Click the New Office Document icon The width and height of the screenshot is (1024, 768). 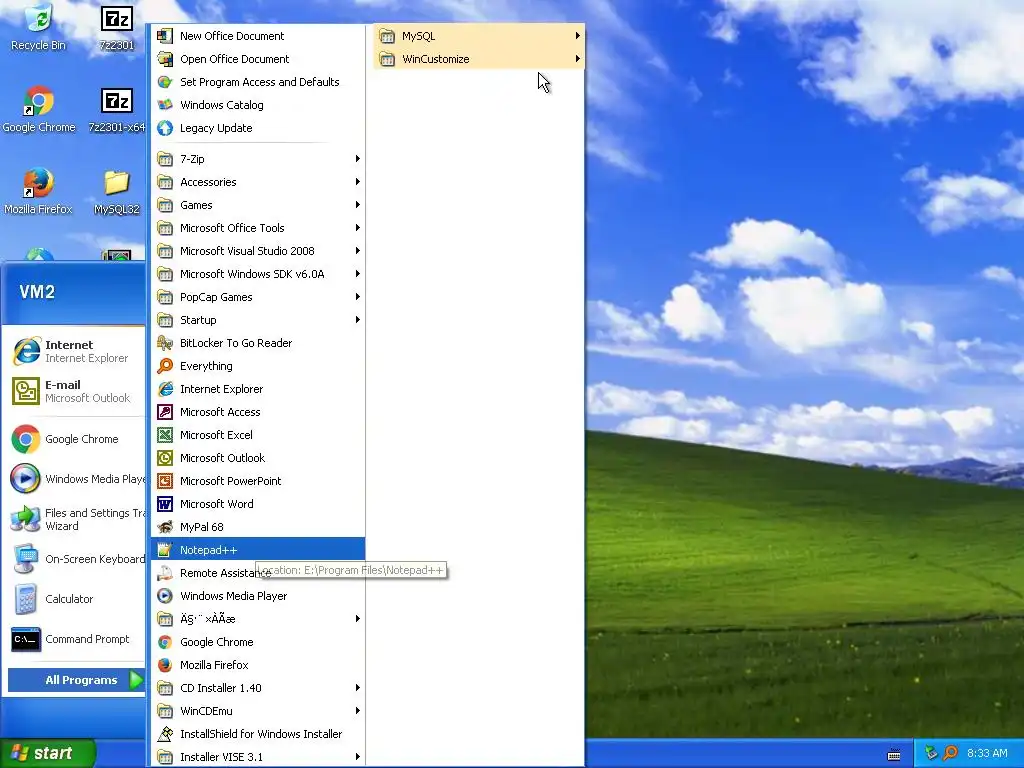[x=165, y=36]
